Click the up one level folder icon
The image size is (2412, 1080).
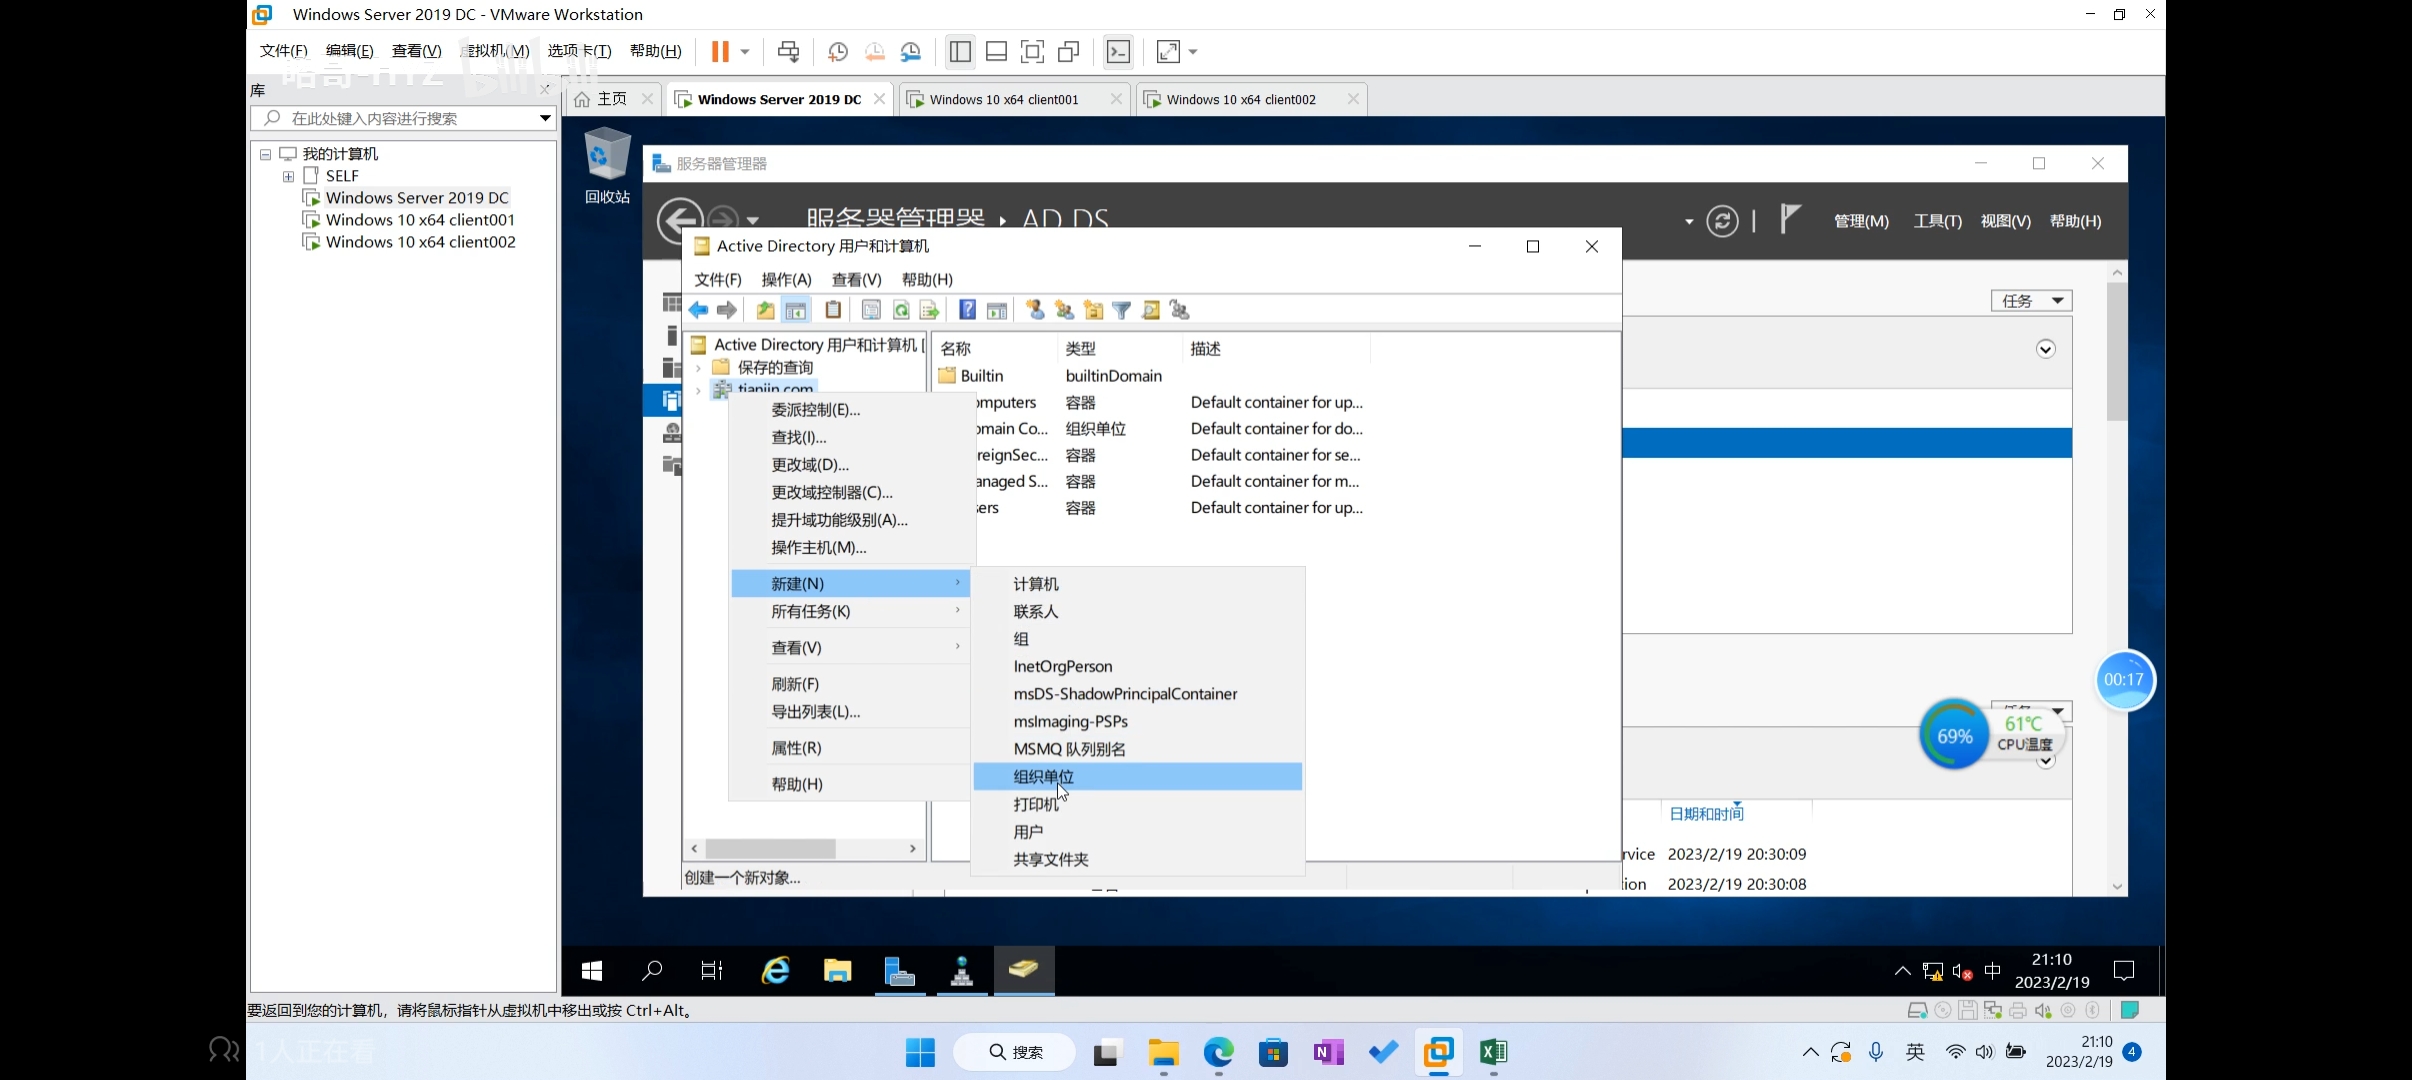tap(765, 310)
